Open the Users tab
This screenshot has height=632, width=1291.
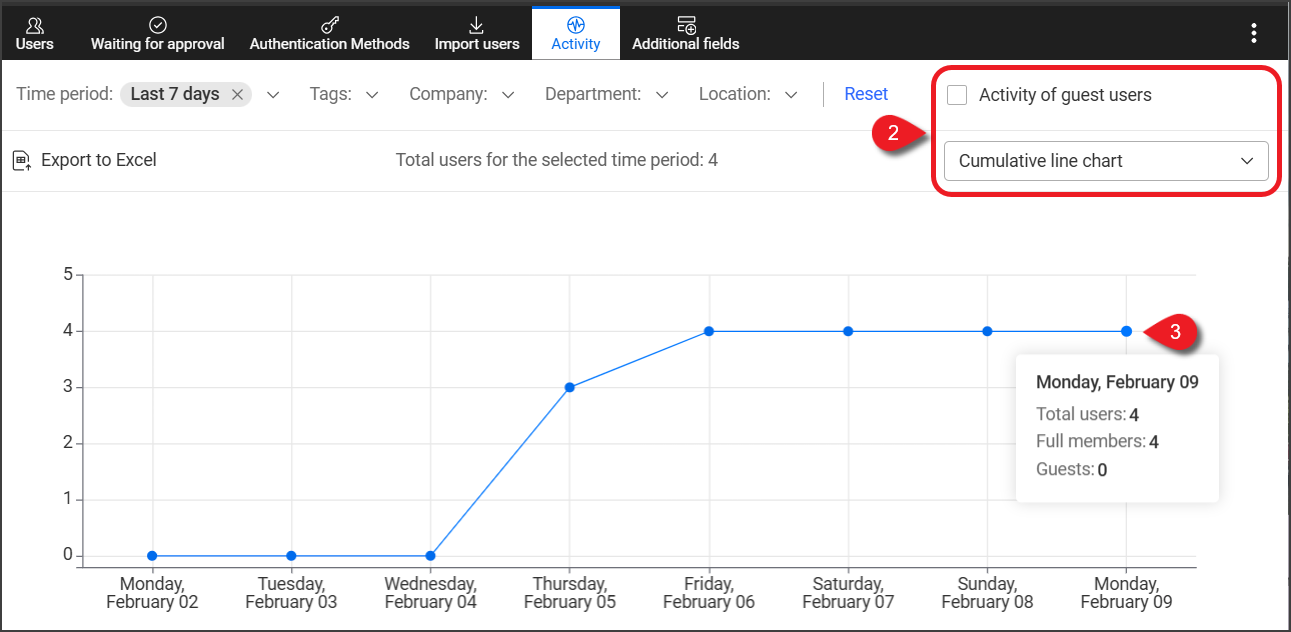[x=35, y=33]
